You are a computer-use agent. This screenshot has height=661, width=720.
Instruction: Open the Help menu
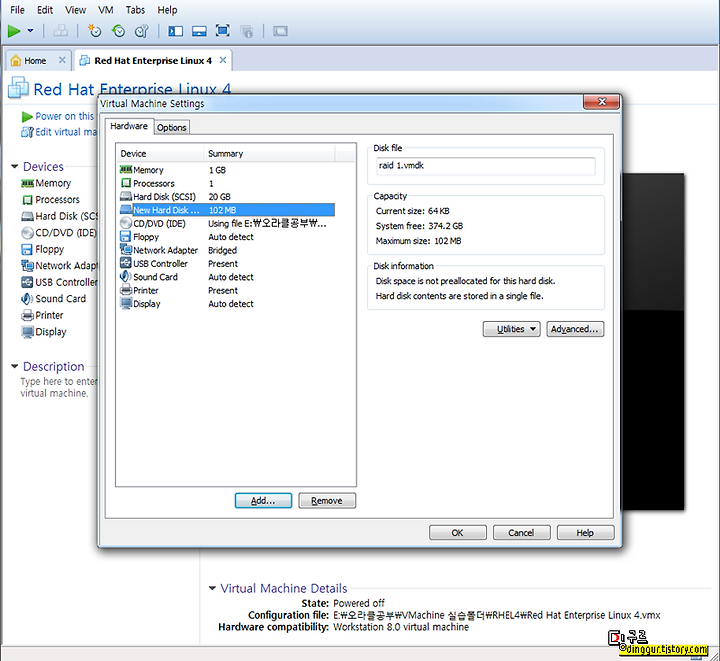point(167,10)
